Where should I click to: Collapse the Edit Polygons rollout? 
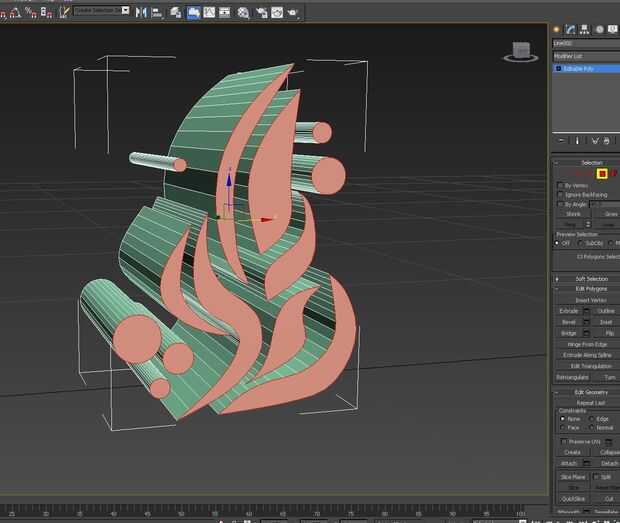pyautogui.click(x=589, y=289)
